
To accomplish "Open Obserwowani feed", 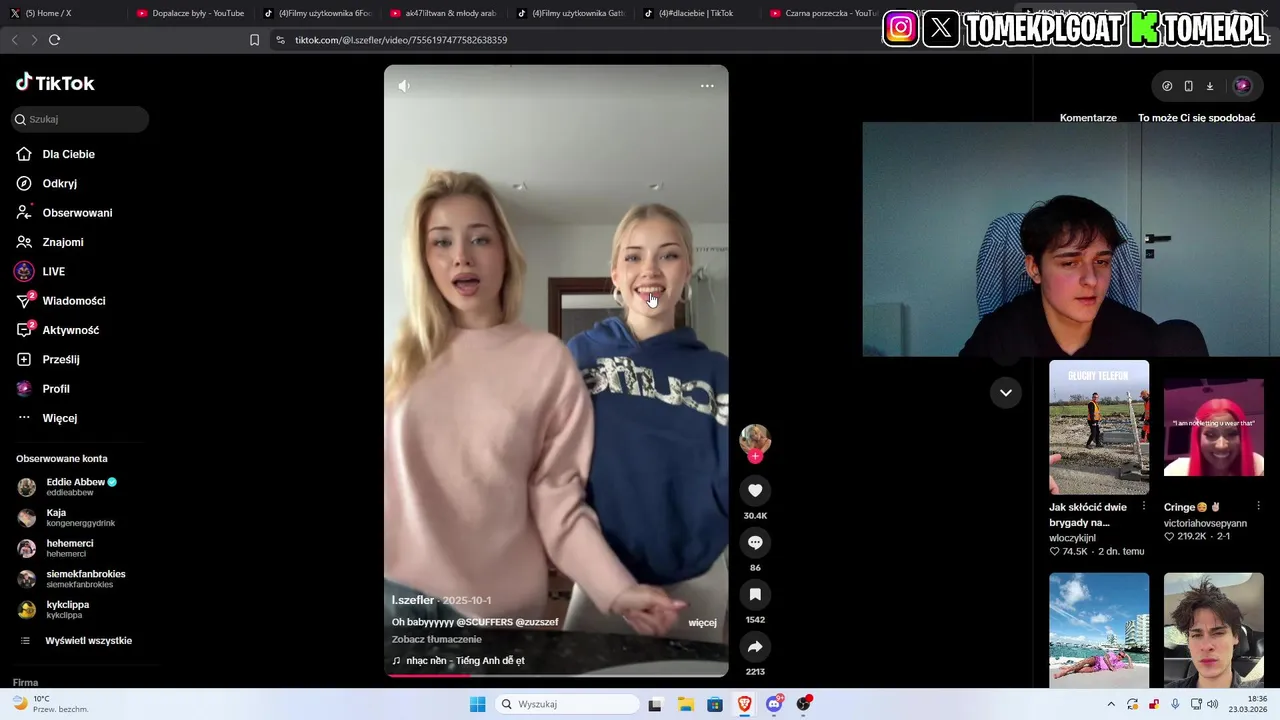I will (64, 213).
